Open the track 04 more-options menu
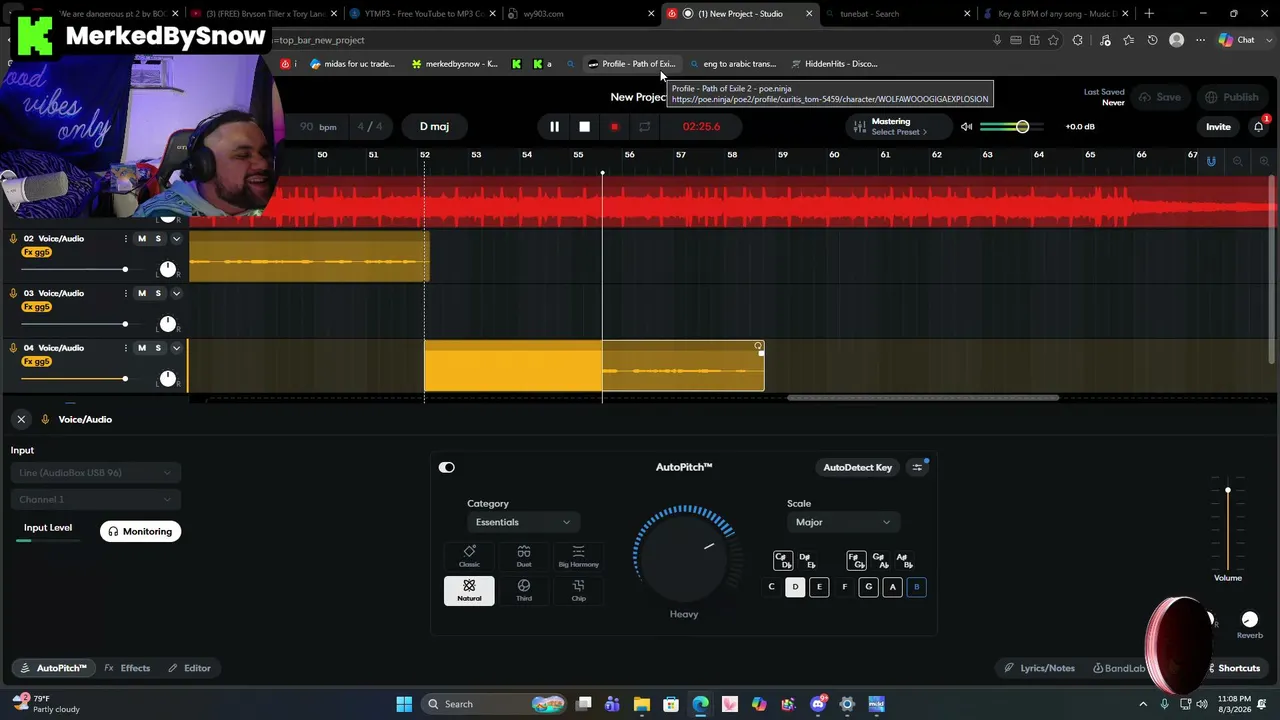The width and height of the screenshot is (1280, 720). [125, 348]
